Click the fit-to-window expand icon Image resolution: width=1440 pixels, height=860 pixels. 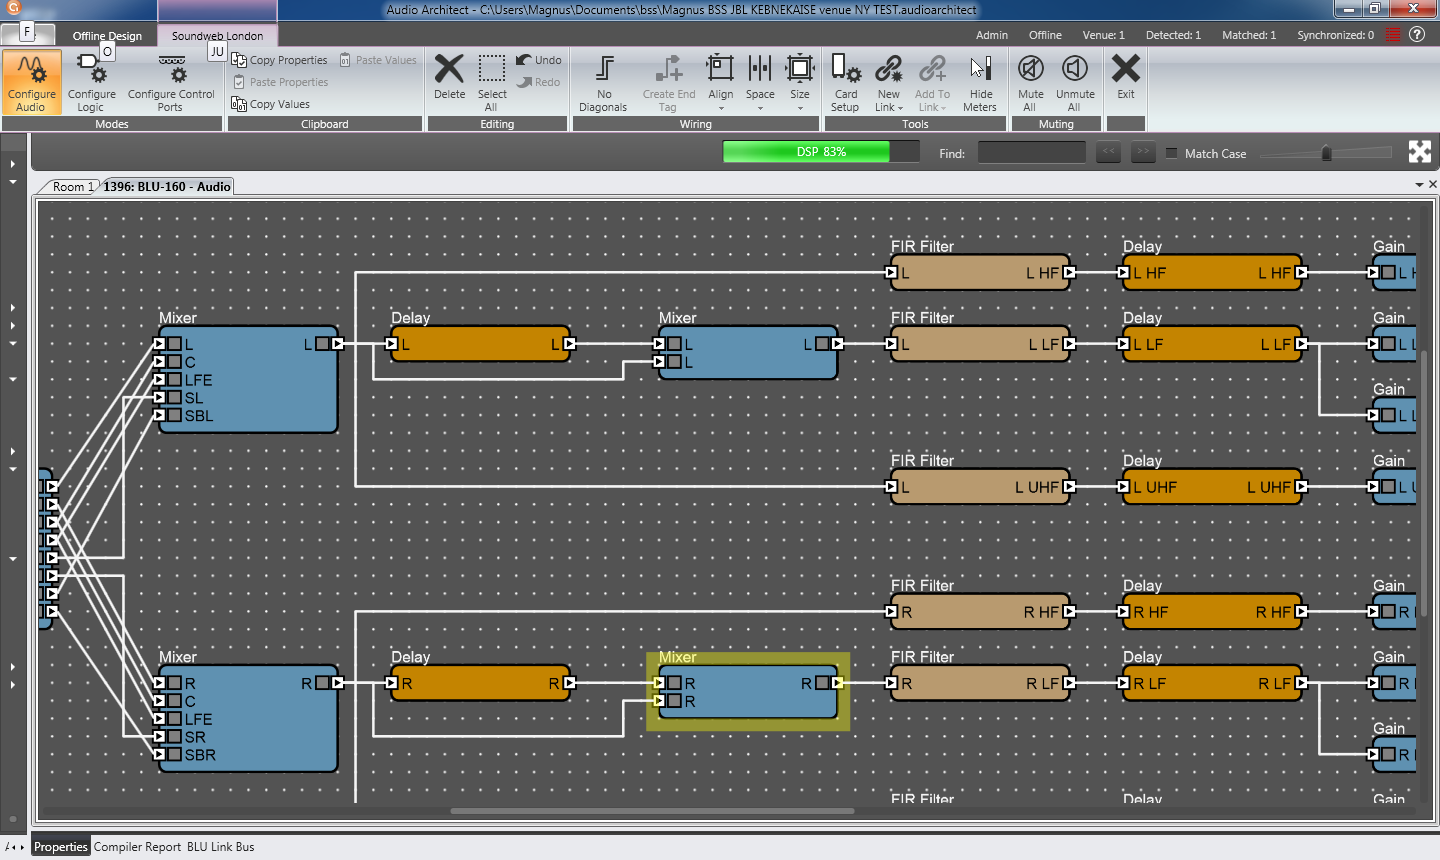1420,152
